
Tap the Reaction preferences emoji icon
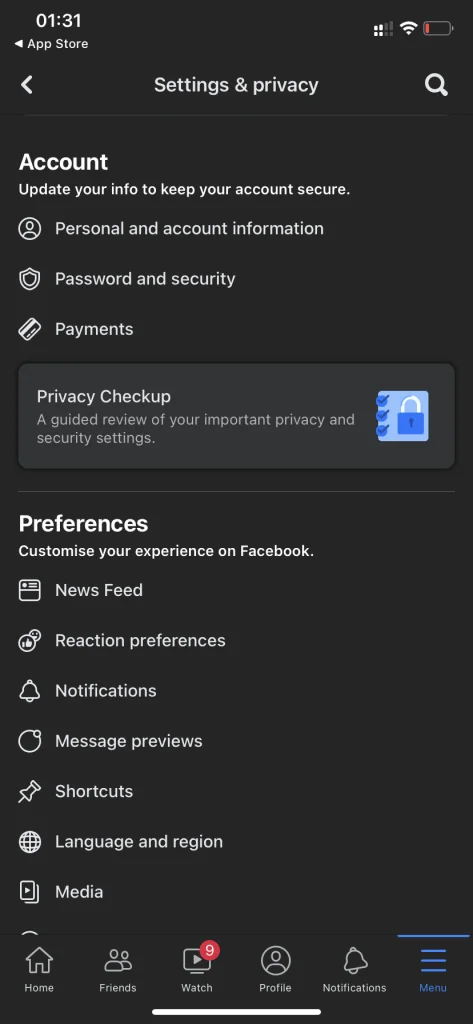[x=29, y=641]
